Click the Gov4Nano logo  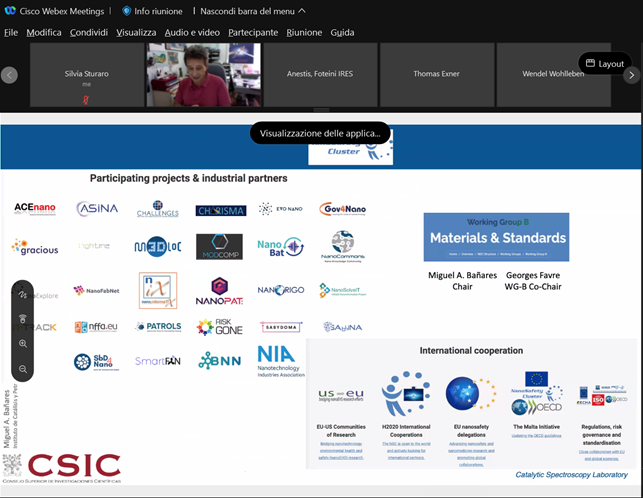(x=343, y=209)
